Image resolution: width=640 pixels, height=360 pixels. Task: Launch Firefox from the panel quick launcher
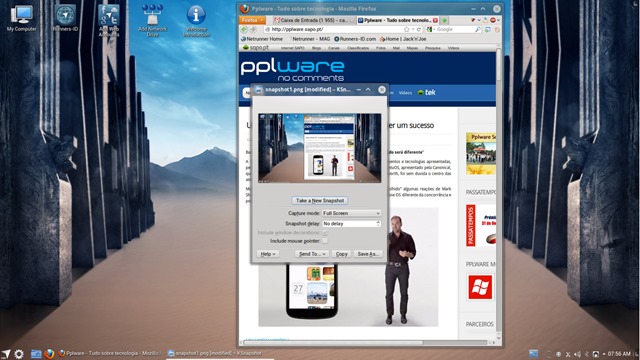(x=49, y=354)
